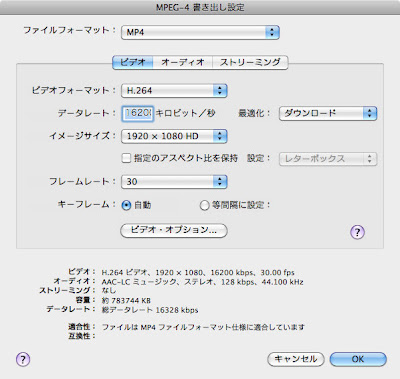Click the 総データレート 16328 kbps summary text

coord(150,310)
